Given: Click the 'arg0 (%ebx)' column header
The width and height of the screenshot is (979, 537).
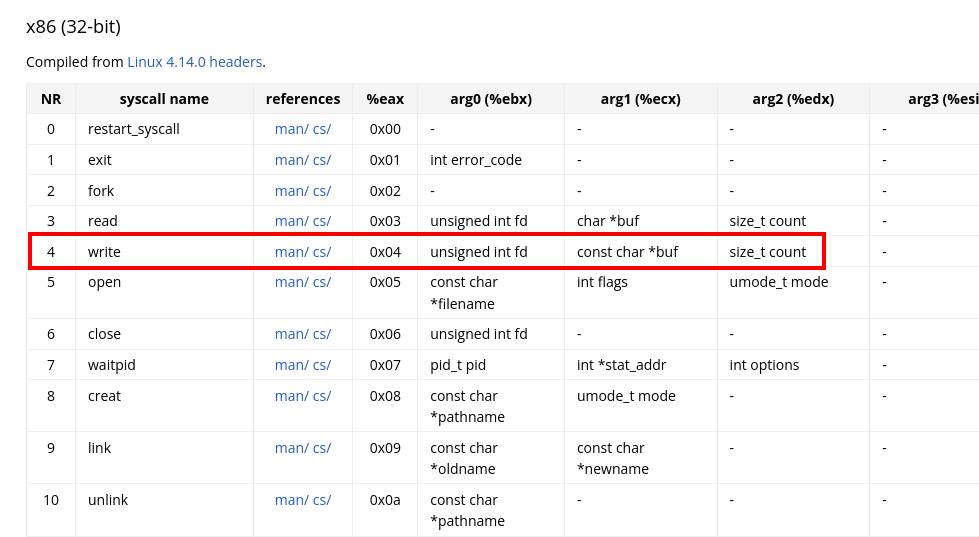Looking at the screenshot, I should pos(491,99).
